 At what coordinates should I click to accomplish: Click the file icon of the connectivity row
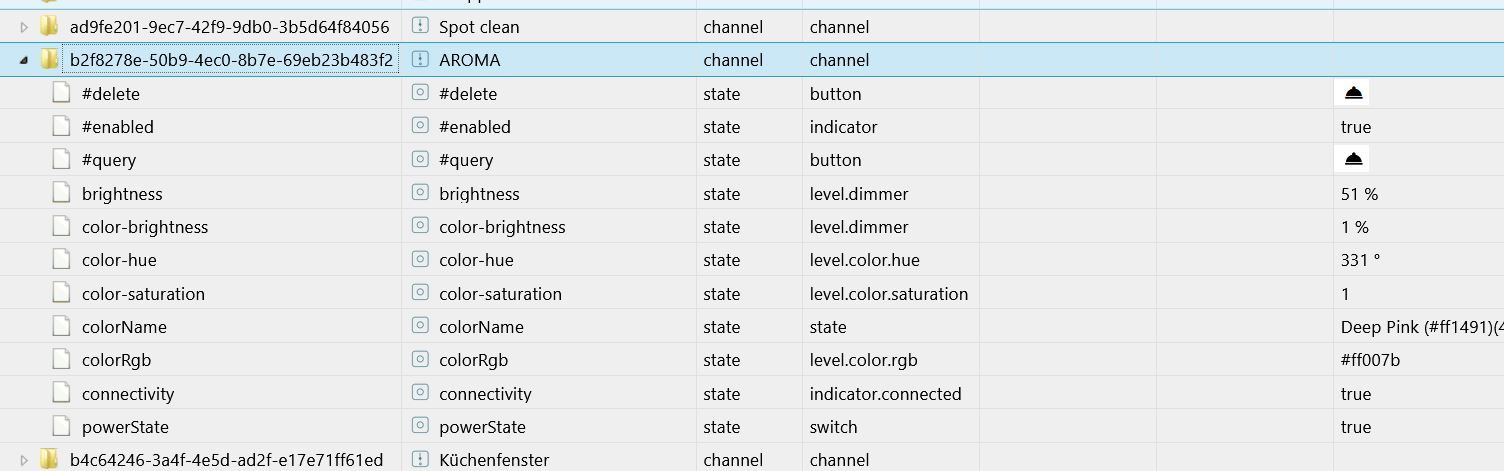coord(62,394)
